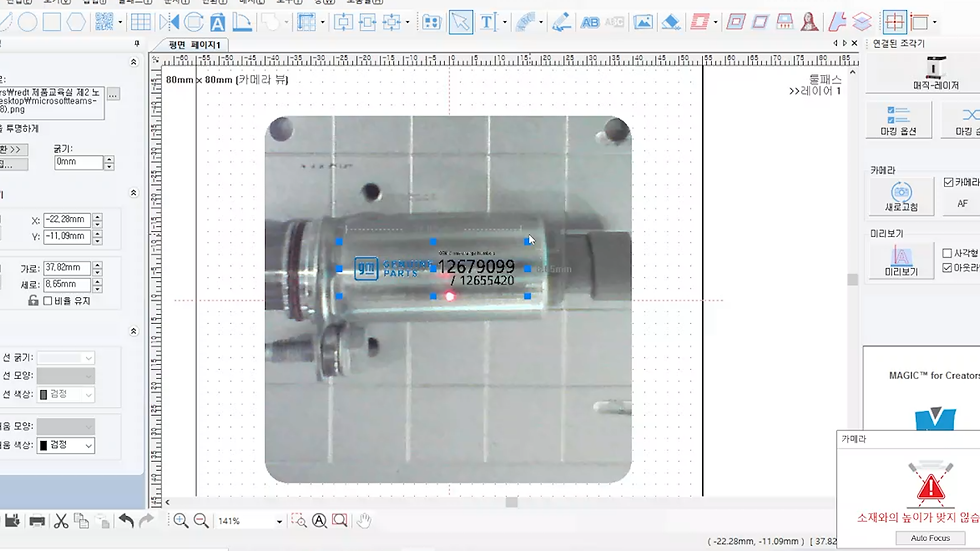
Task: Cut selection with the scissors icon
Action: (61, 520)
